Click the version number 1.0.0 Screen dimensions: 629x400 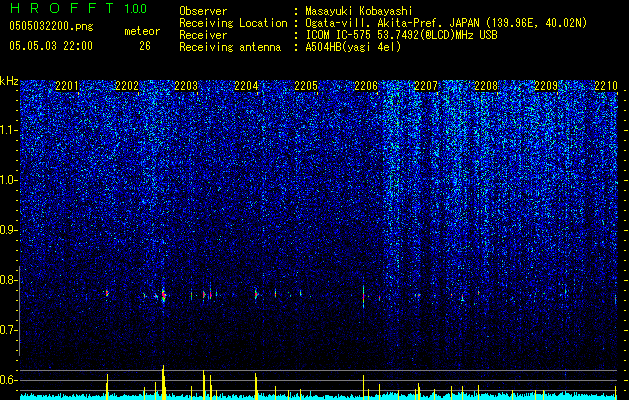(135, 8)
